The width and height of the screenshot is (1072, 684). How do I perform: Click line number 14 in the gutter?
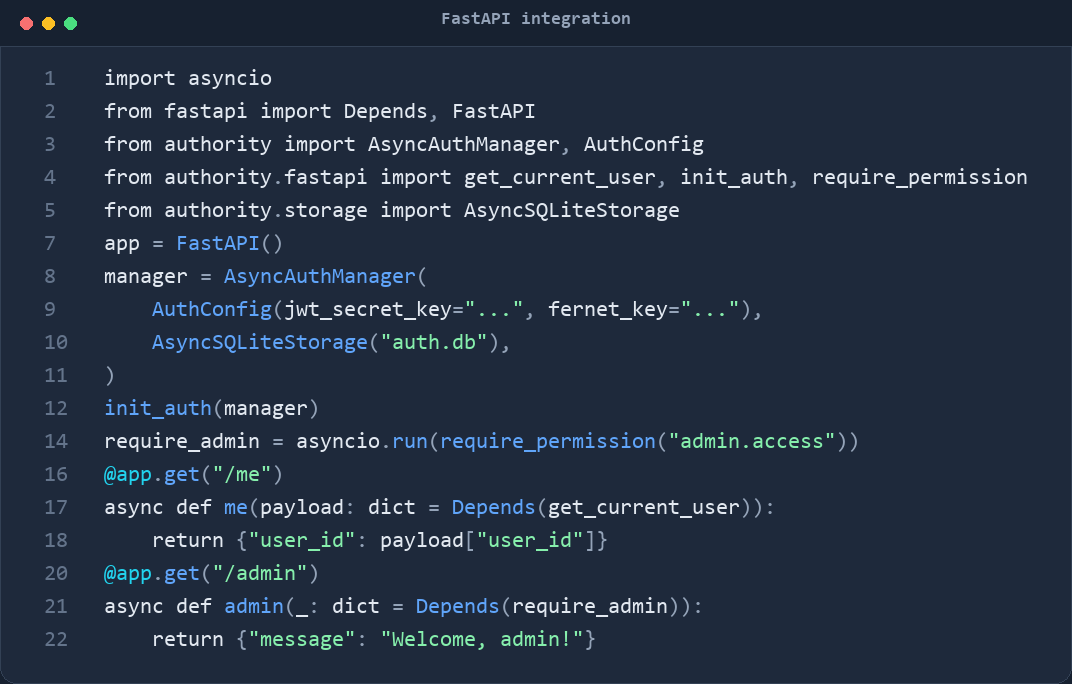click(x=56, y=441)
